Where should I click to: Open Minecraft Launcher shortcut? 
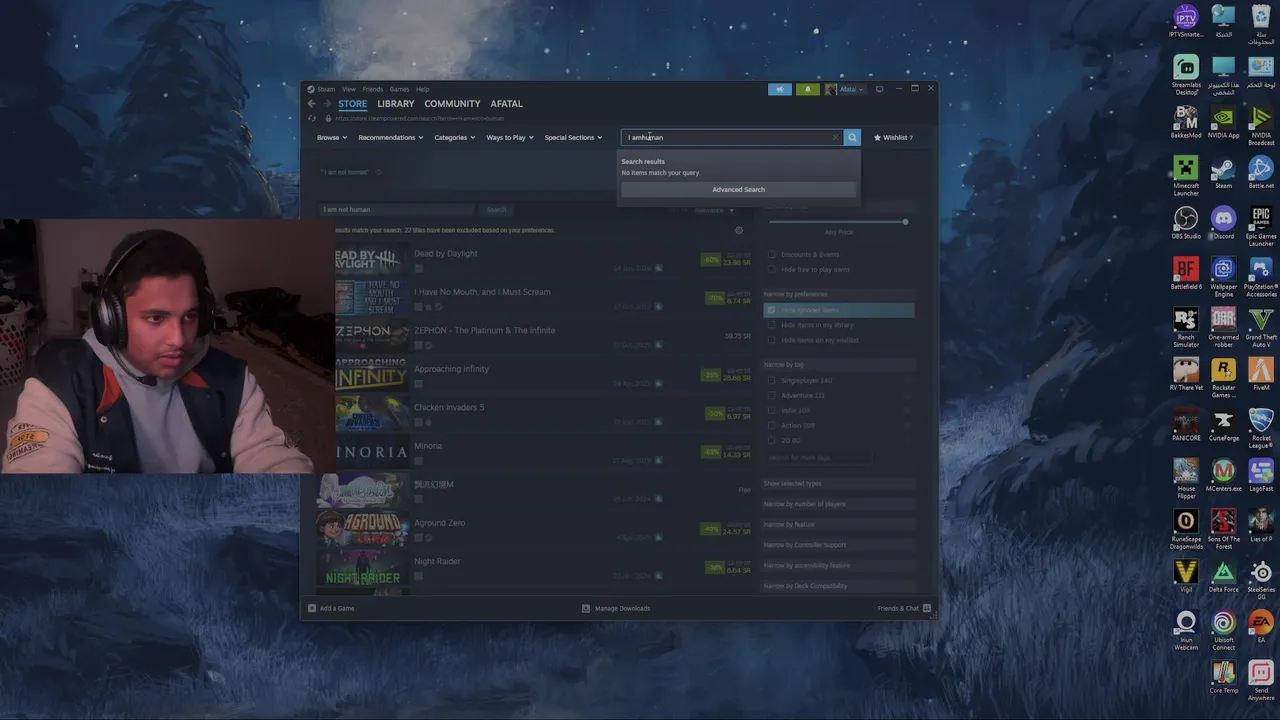click(x=1186, y=176)
